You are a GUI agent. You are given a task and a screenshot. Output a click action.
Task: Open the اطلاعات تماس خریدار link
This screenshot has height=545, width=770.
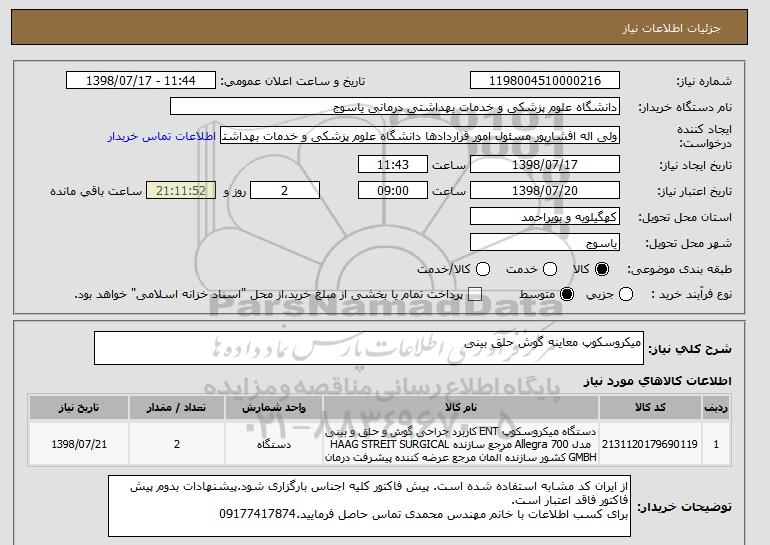coord(162,136)
